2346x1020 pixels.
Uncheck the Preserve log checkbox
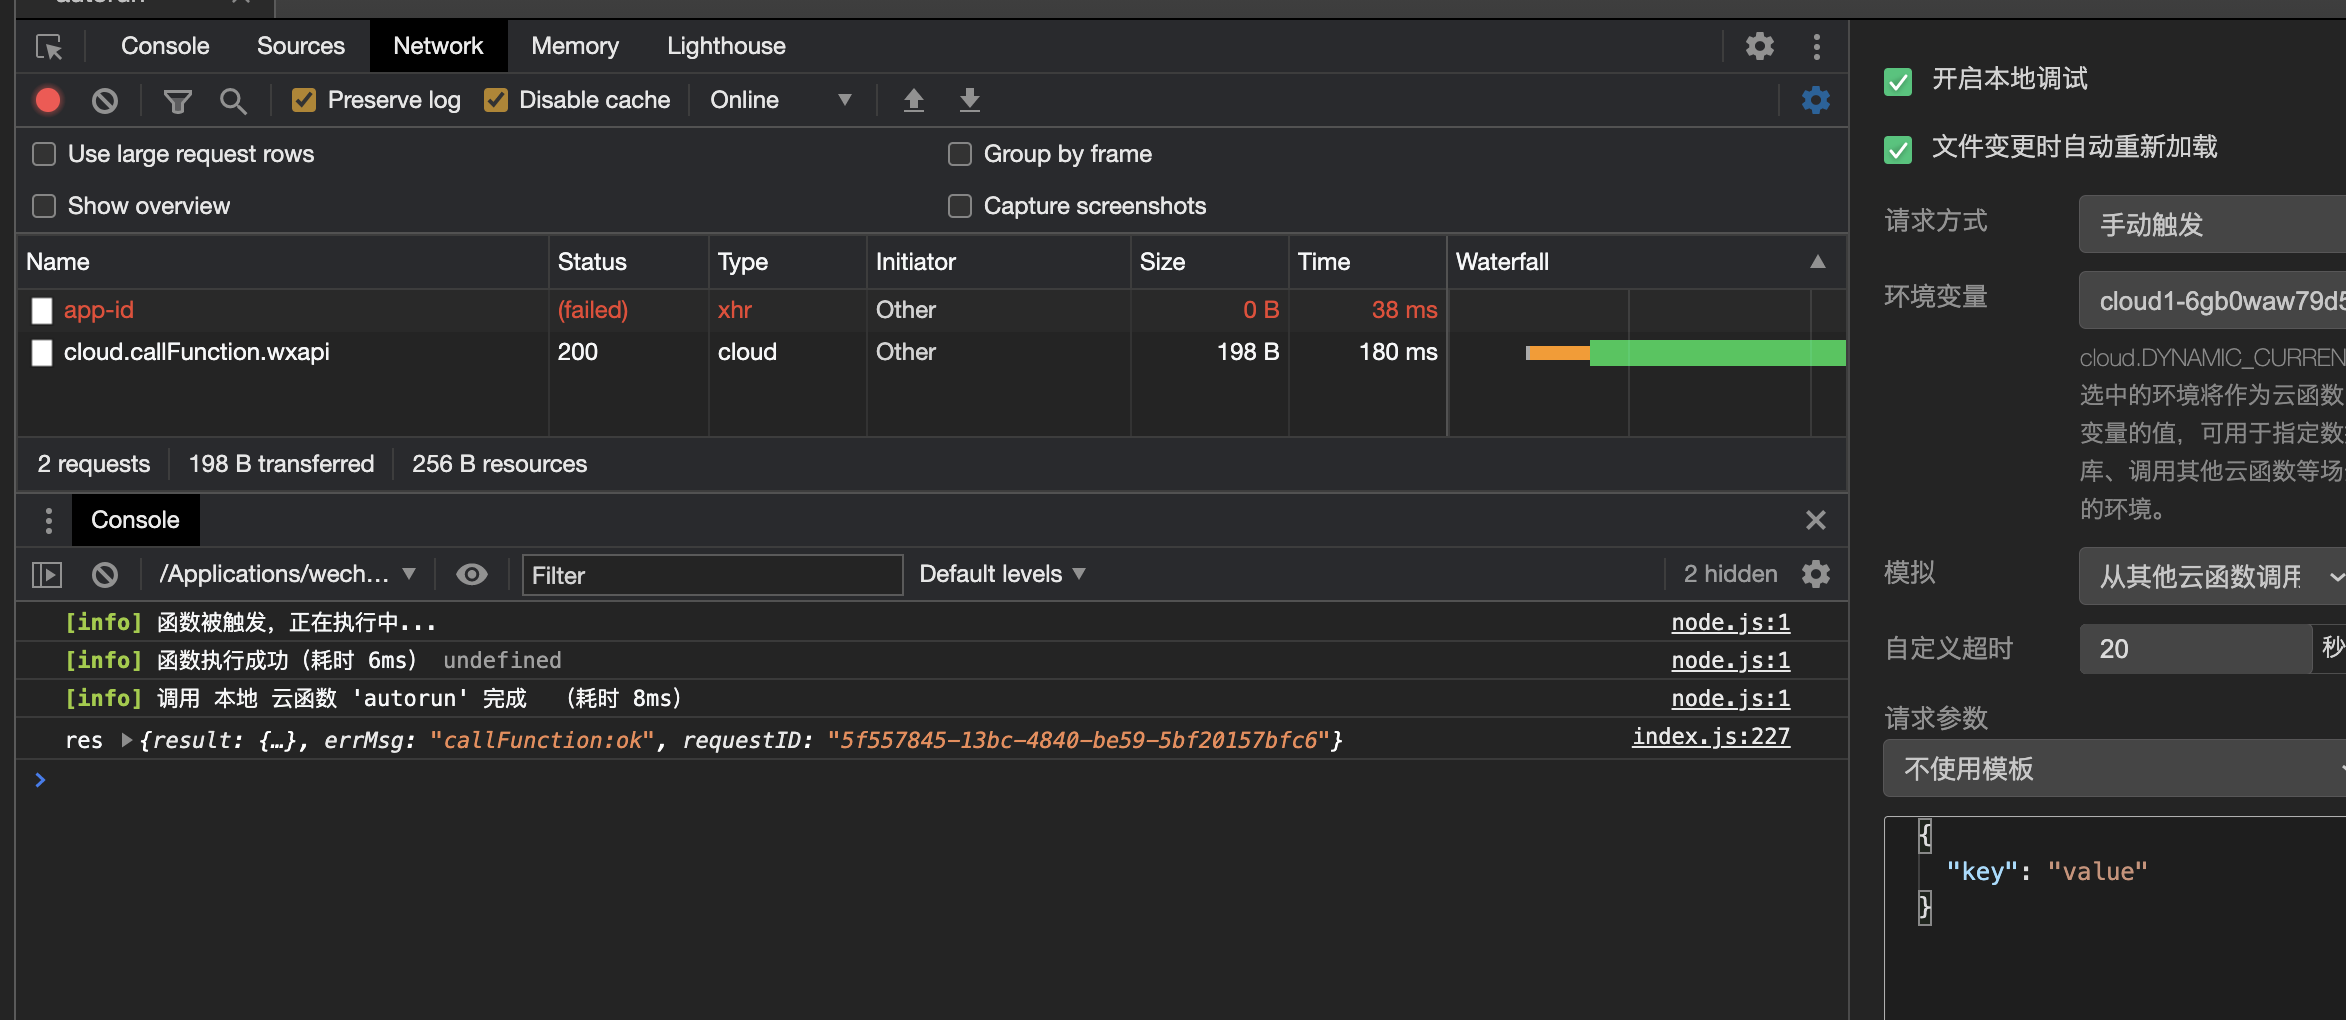click(x=304, y=100)
